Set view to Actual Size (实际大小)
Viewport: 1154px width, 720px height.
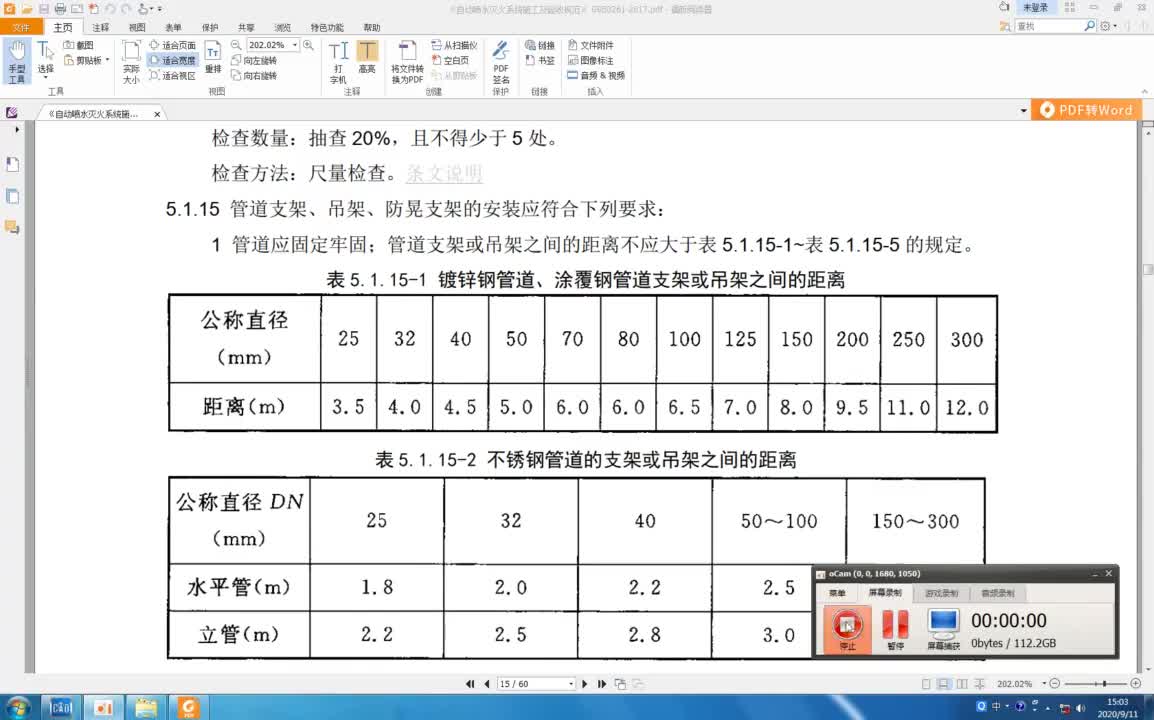point(131,63)
